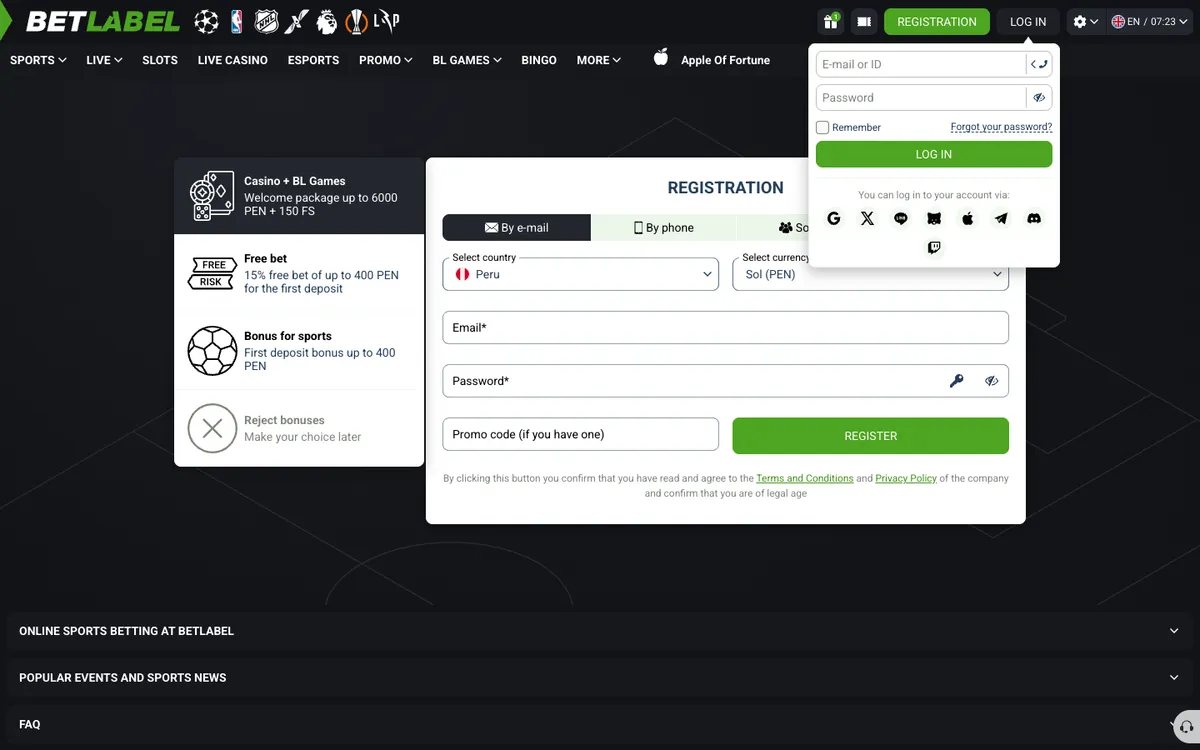
Task: Click the Peru flag icon
Action: point(462,274)
